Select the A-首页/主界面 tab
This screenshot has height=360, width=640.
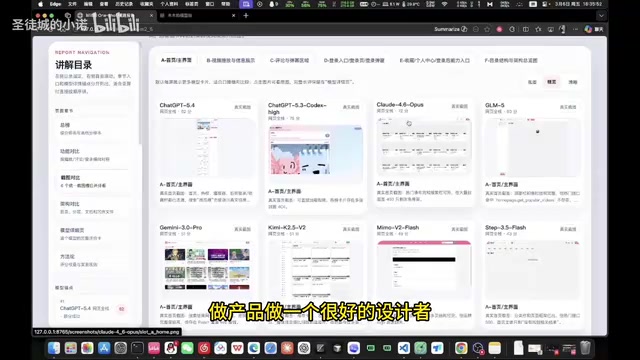tap(176, 60)
